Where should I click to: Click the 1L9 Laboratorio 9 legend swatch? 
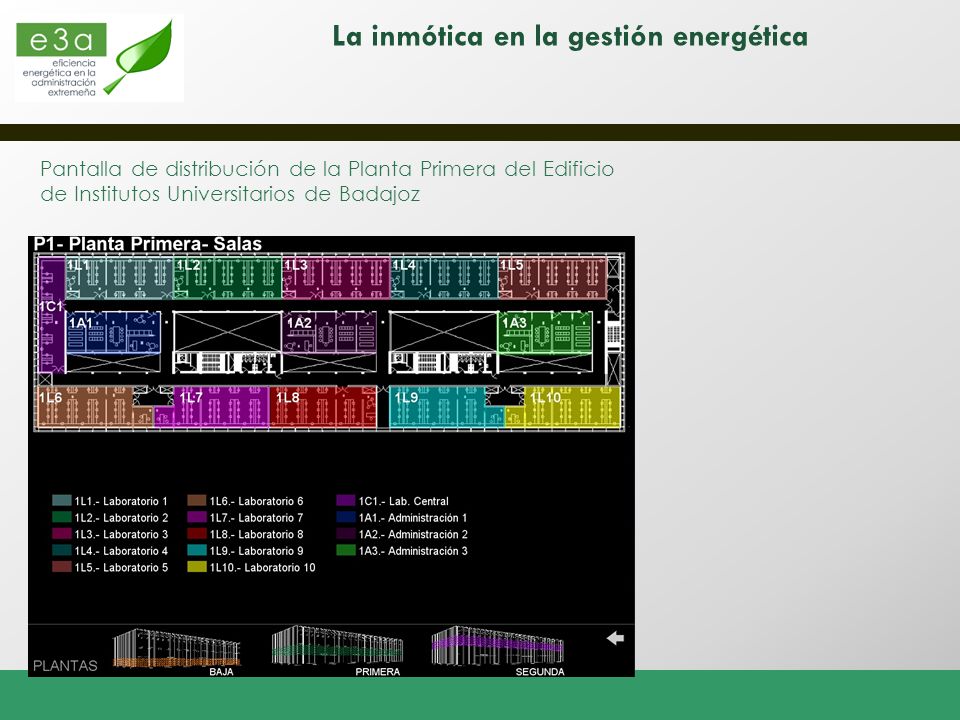pyautogui.click(x=197, y=550)
